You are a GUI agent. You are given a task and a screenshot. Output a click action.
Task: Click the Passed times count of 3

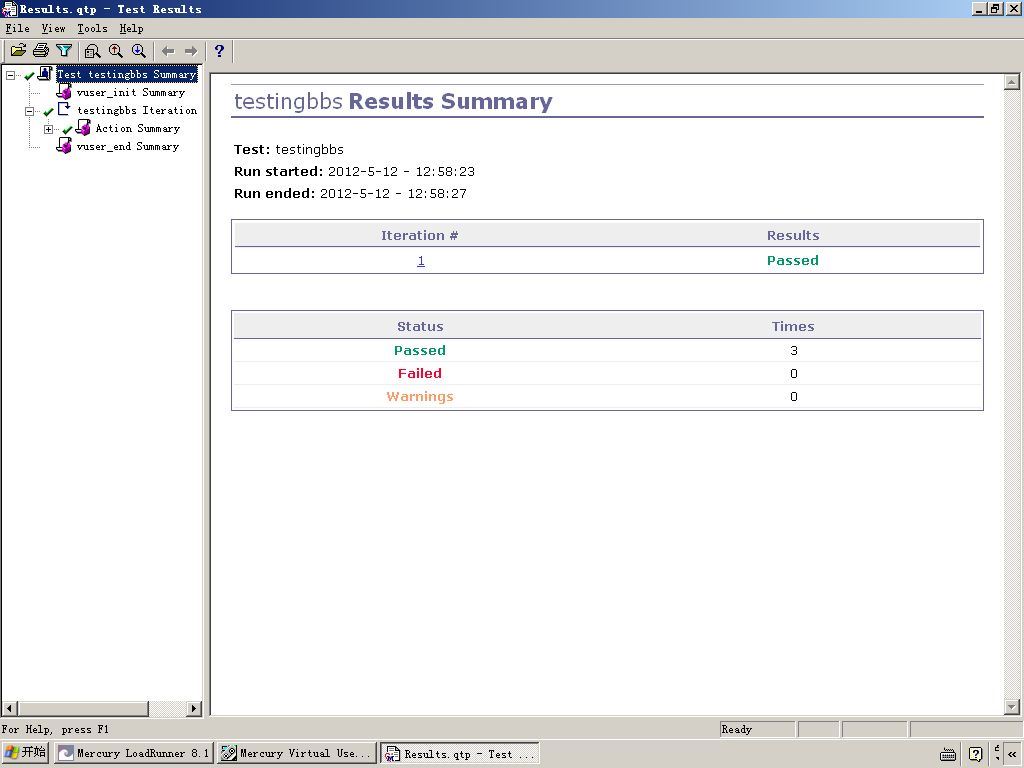point(793,351)
